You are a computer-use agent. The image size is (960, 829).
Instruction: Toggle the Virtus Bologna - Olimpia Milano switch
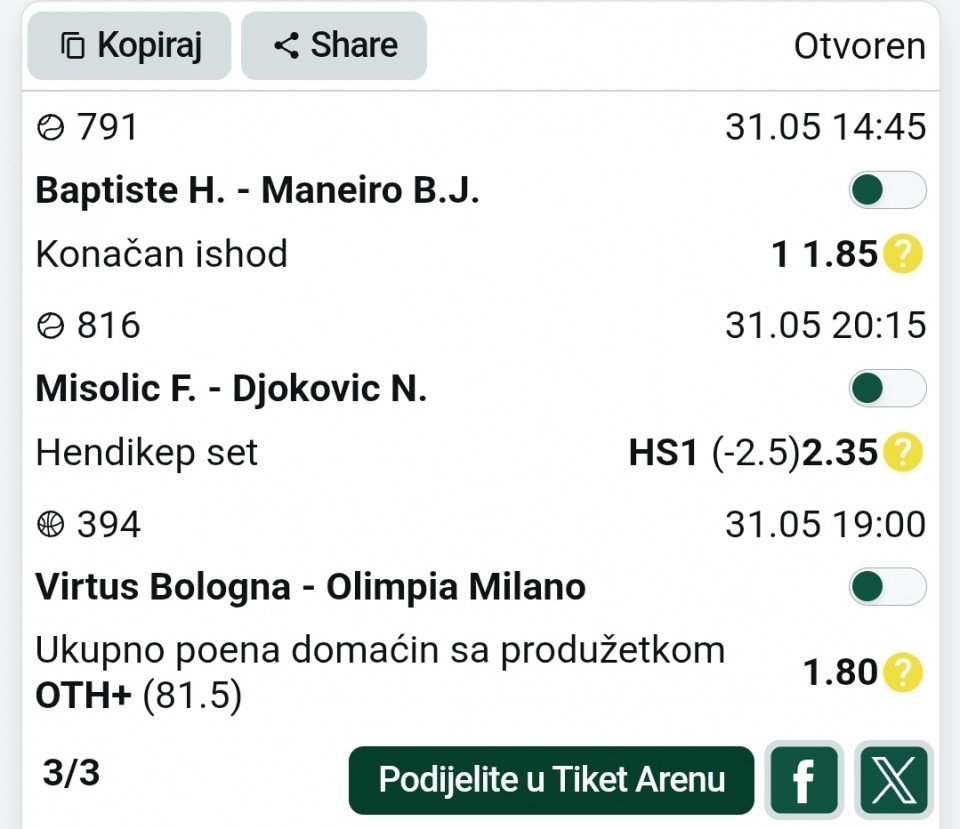click(x=887, y=587)
